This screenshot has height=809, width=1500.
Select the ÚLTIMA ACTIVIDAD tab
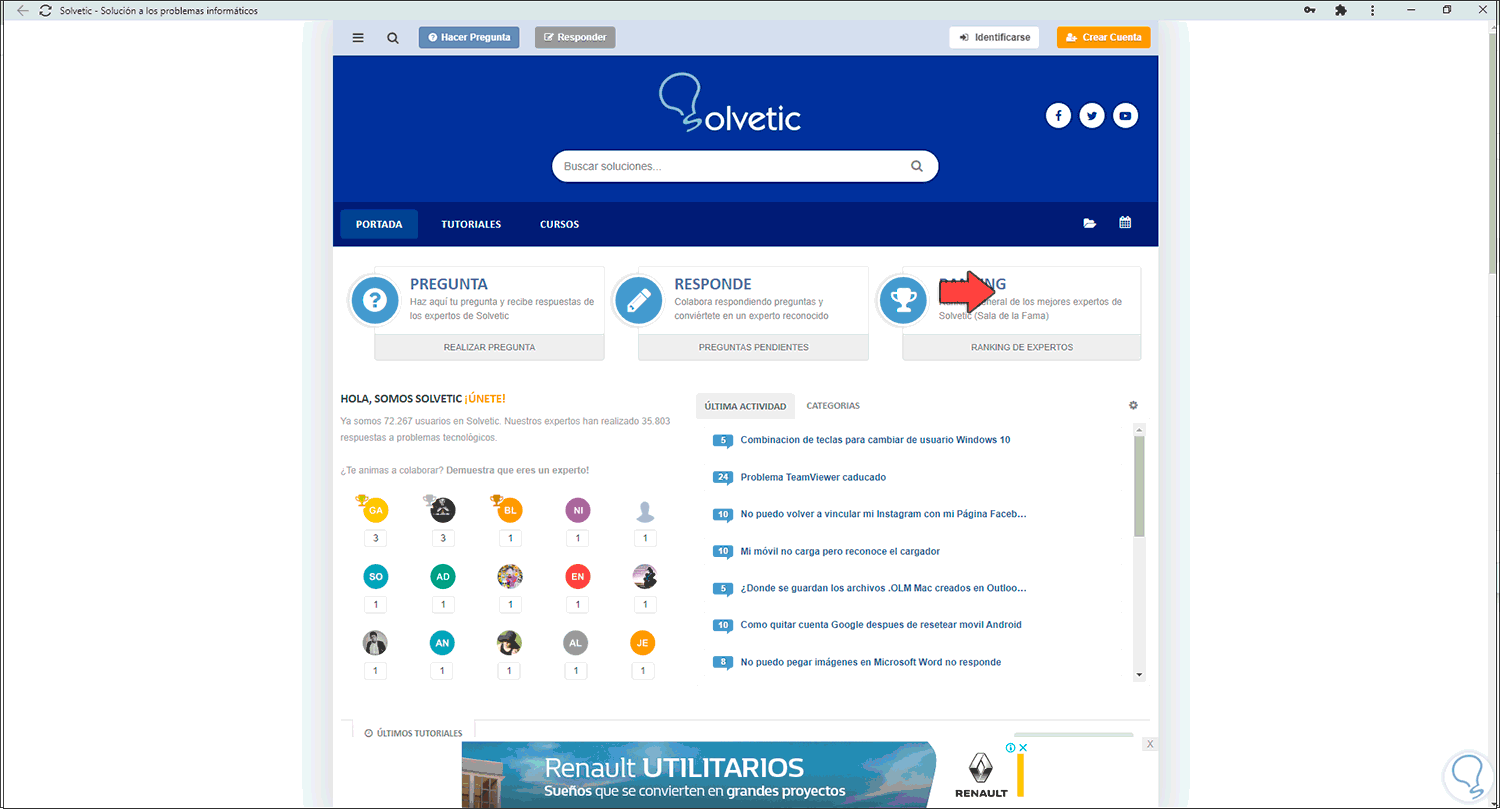pyautogui.click(x=745, y=406)
